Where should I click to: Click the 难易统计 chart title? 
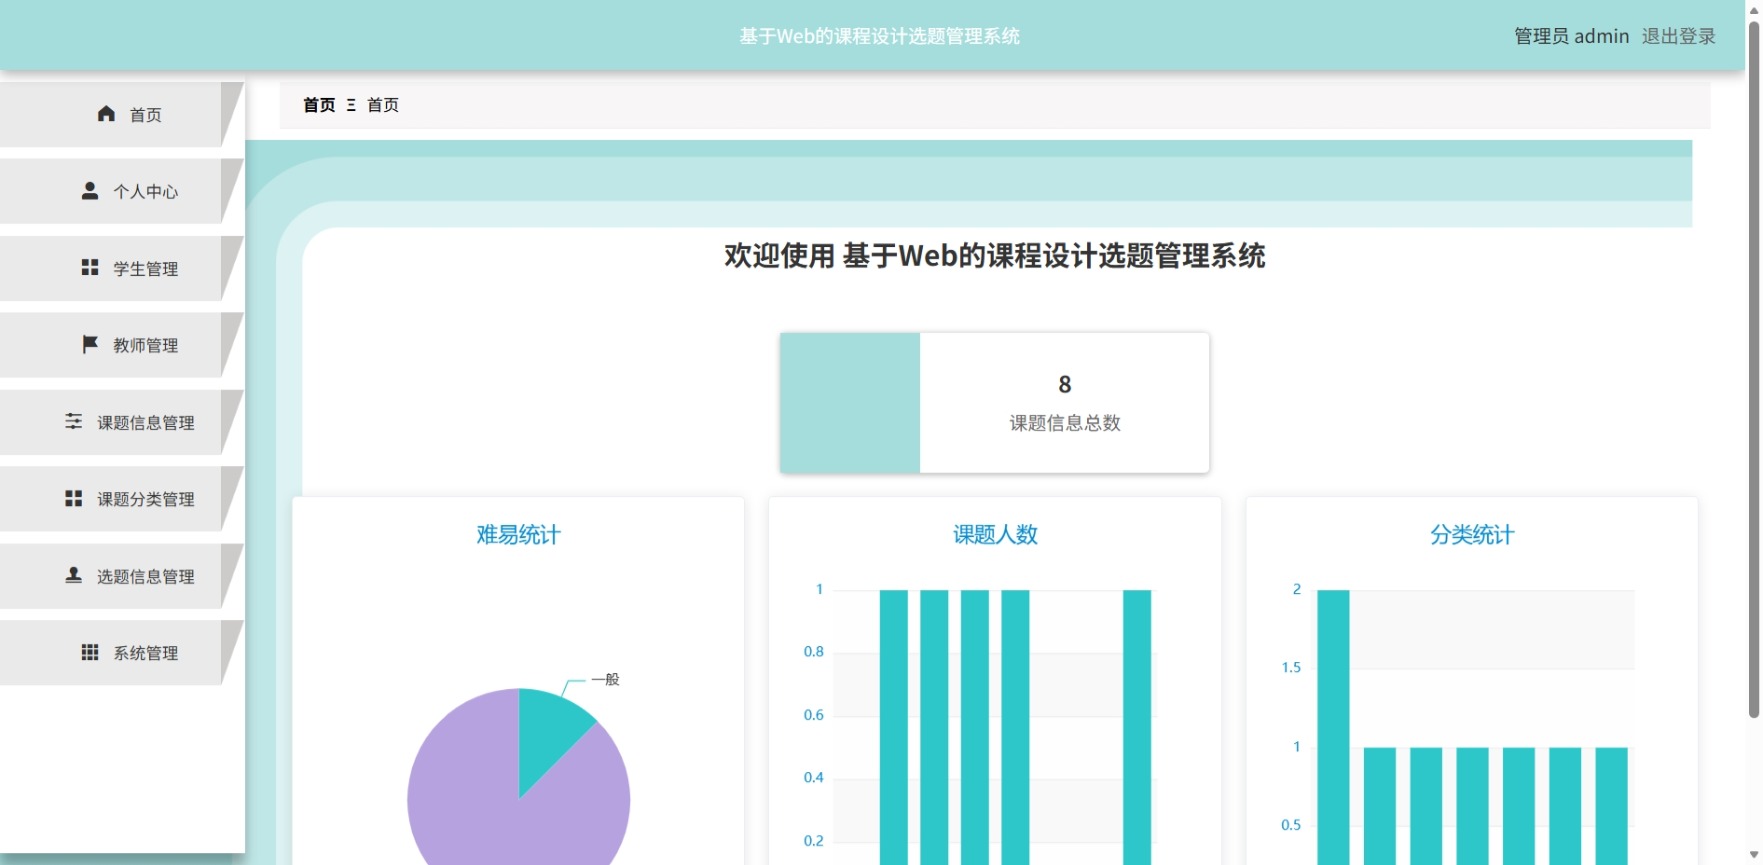(x=518, y=535)
